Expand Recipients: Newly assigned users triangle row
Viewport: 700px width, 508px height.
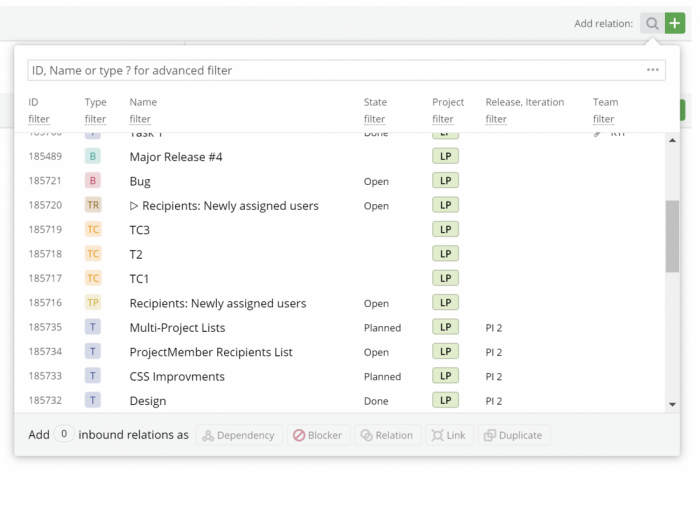[x=135, y=206]
